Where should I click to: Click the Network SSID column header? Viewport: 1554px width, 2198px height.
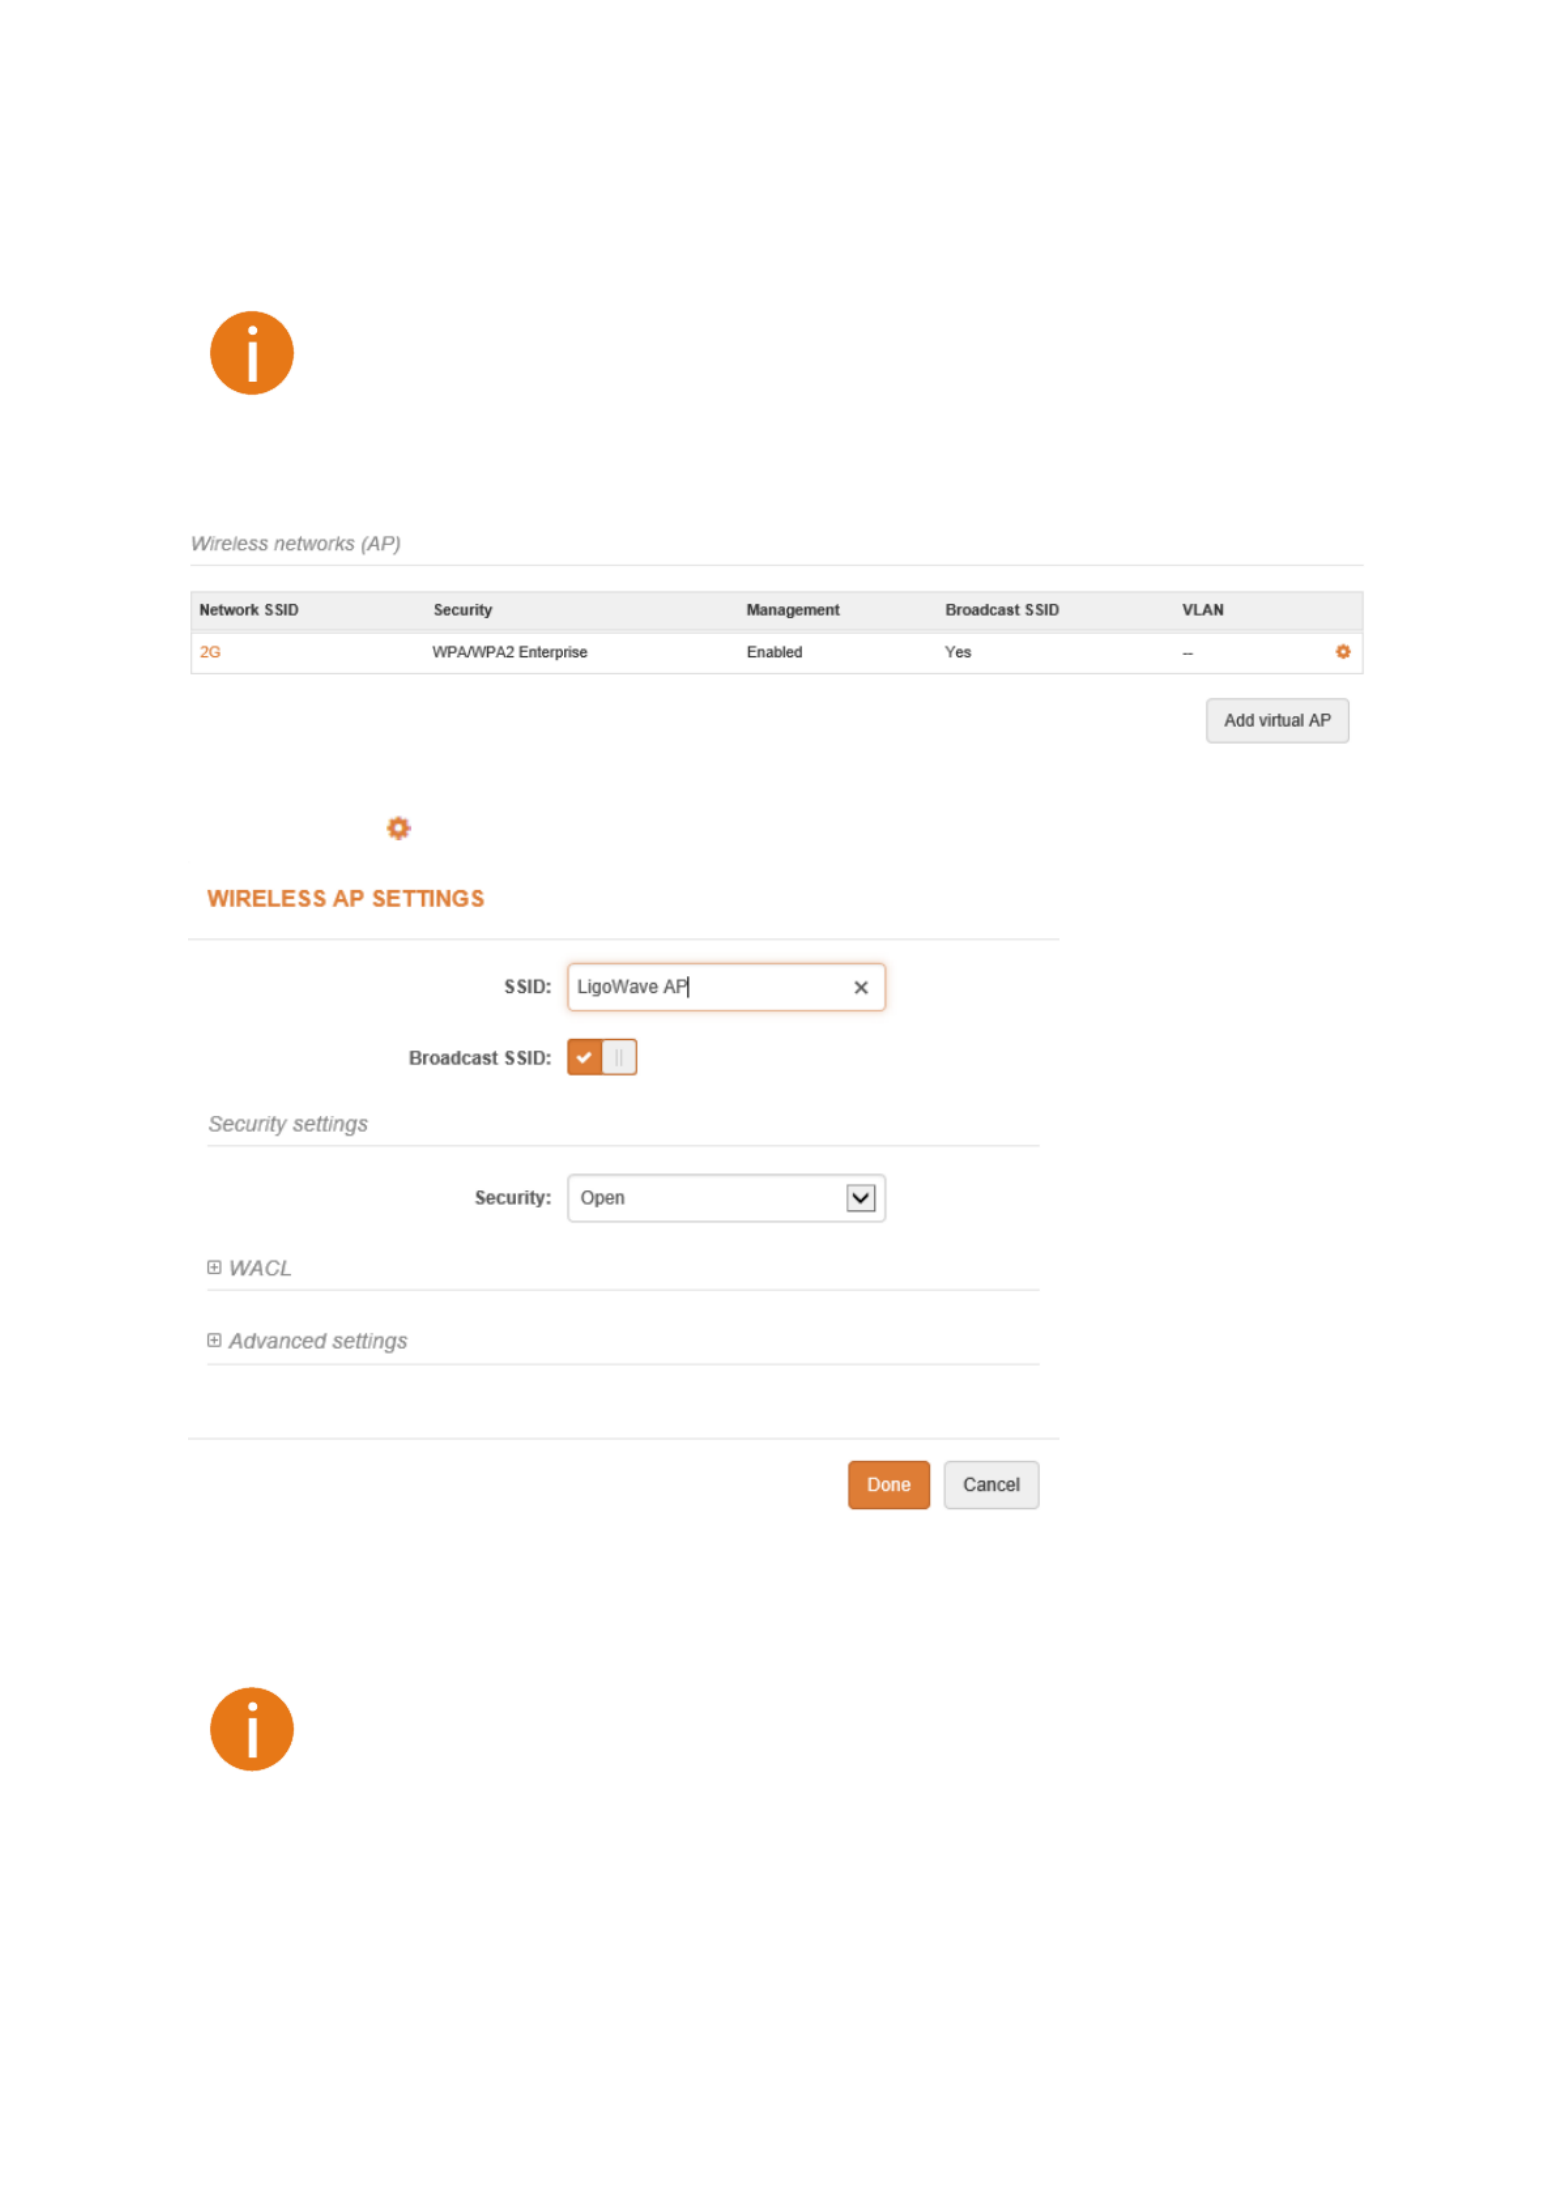click(249, 610)
